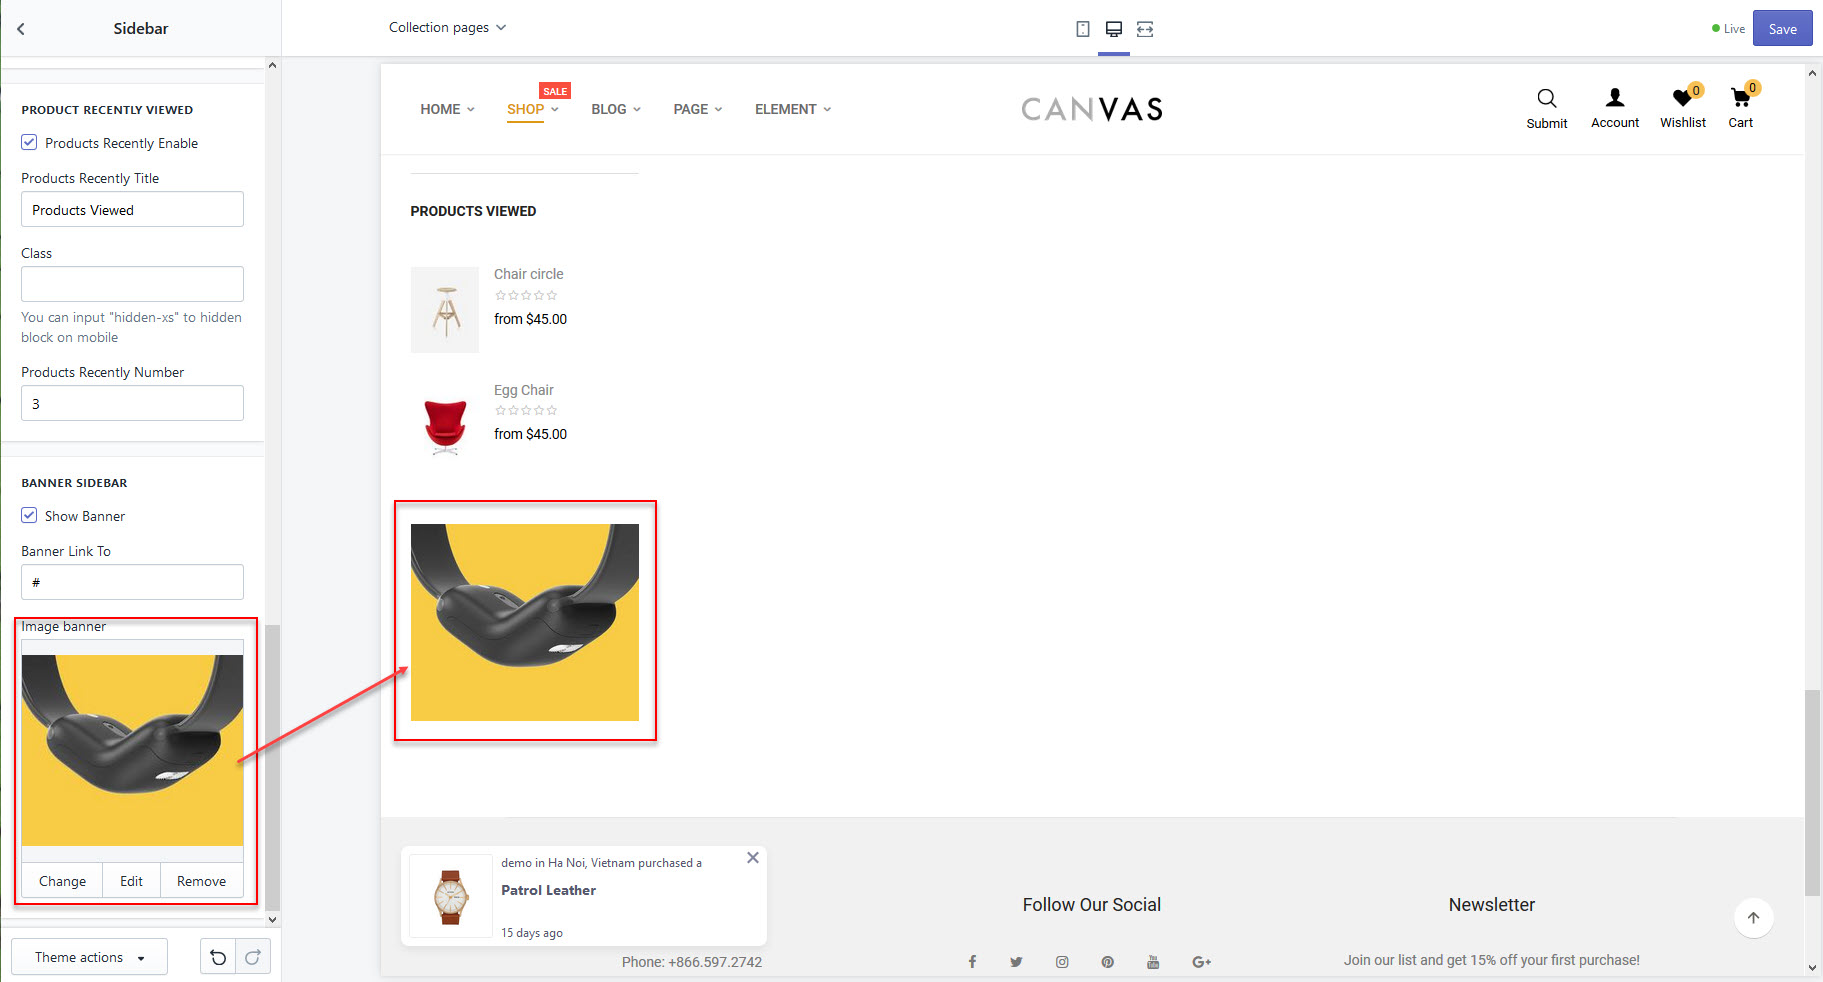Open the Pinterest social icon
Viewport: 1823px width, 982px height.
[1108, 962]
